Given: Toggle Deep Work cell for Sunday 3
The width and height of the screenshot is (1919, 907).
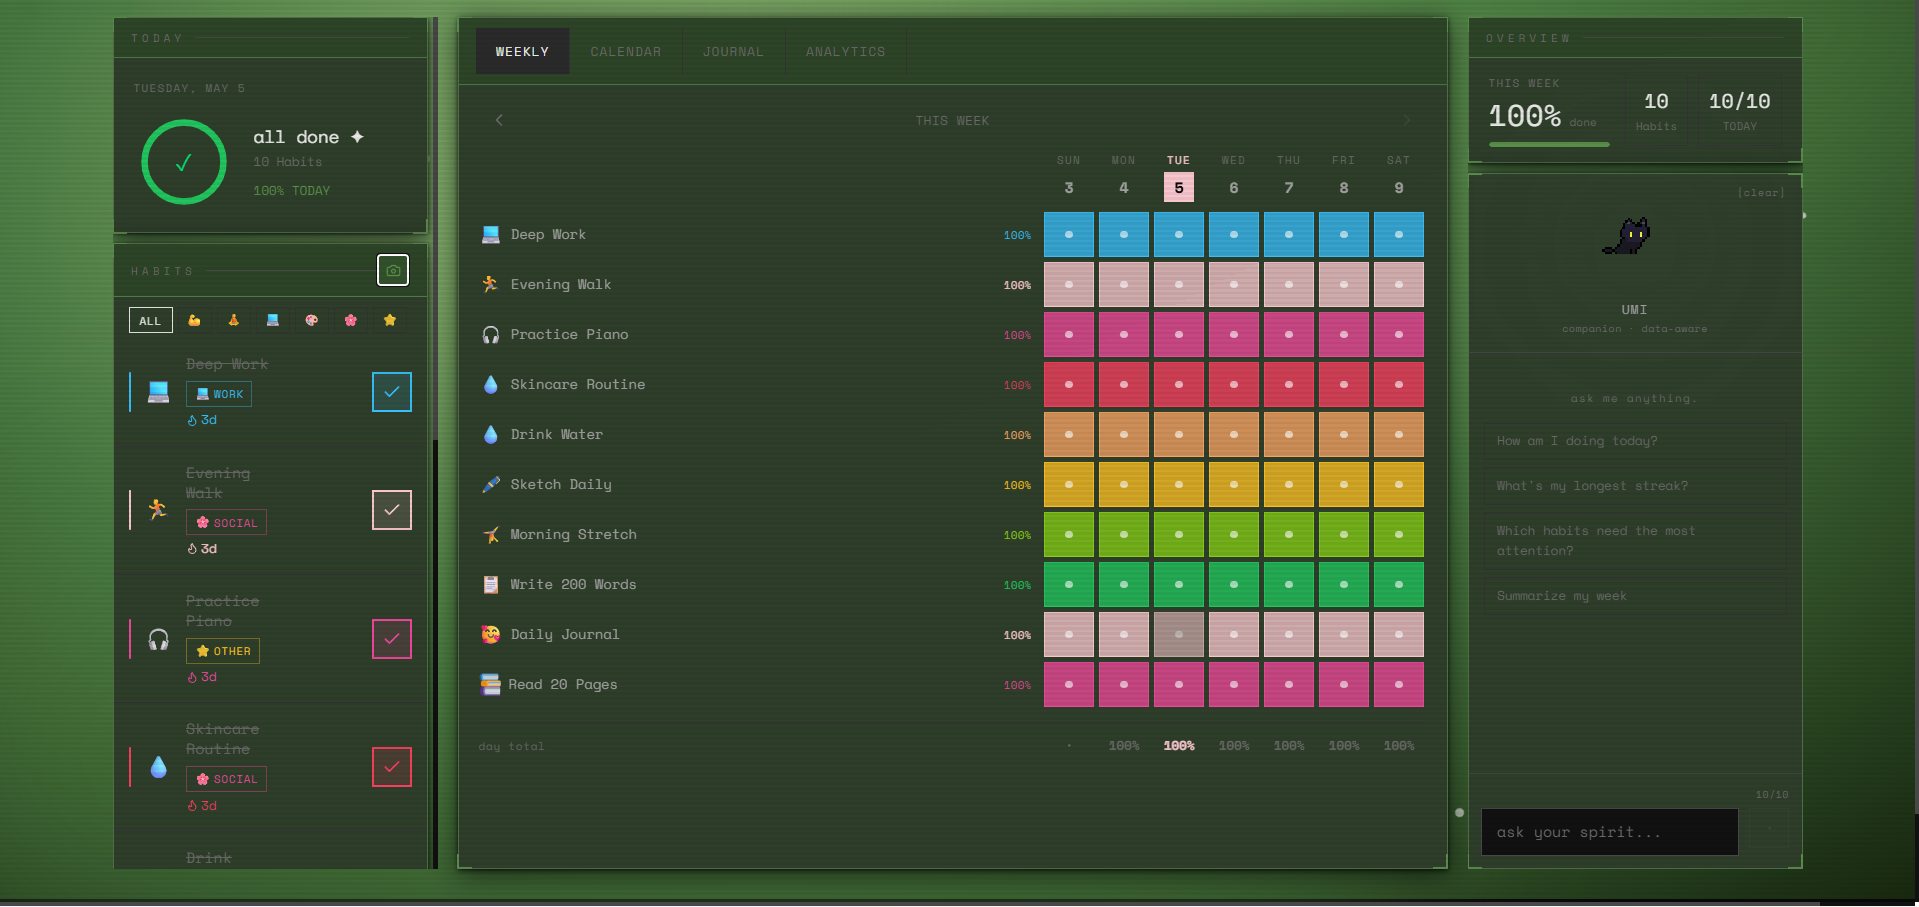Looking at the screenshot, I should pos(1069,234).
